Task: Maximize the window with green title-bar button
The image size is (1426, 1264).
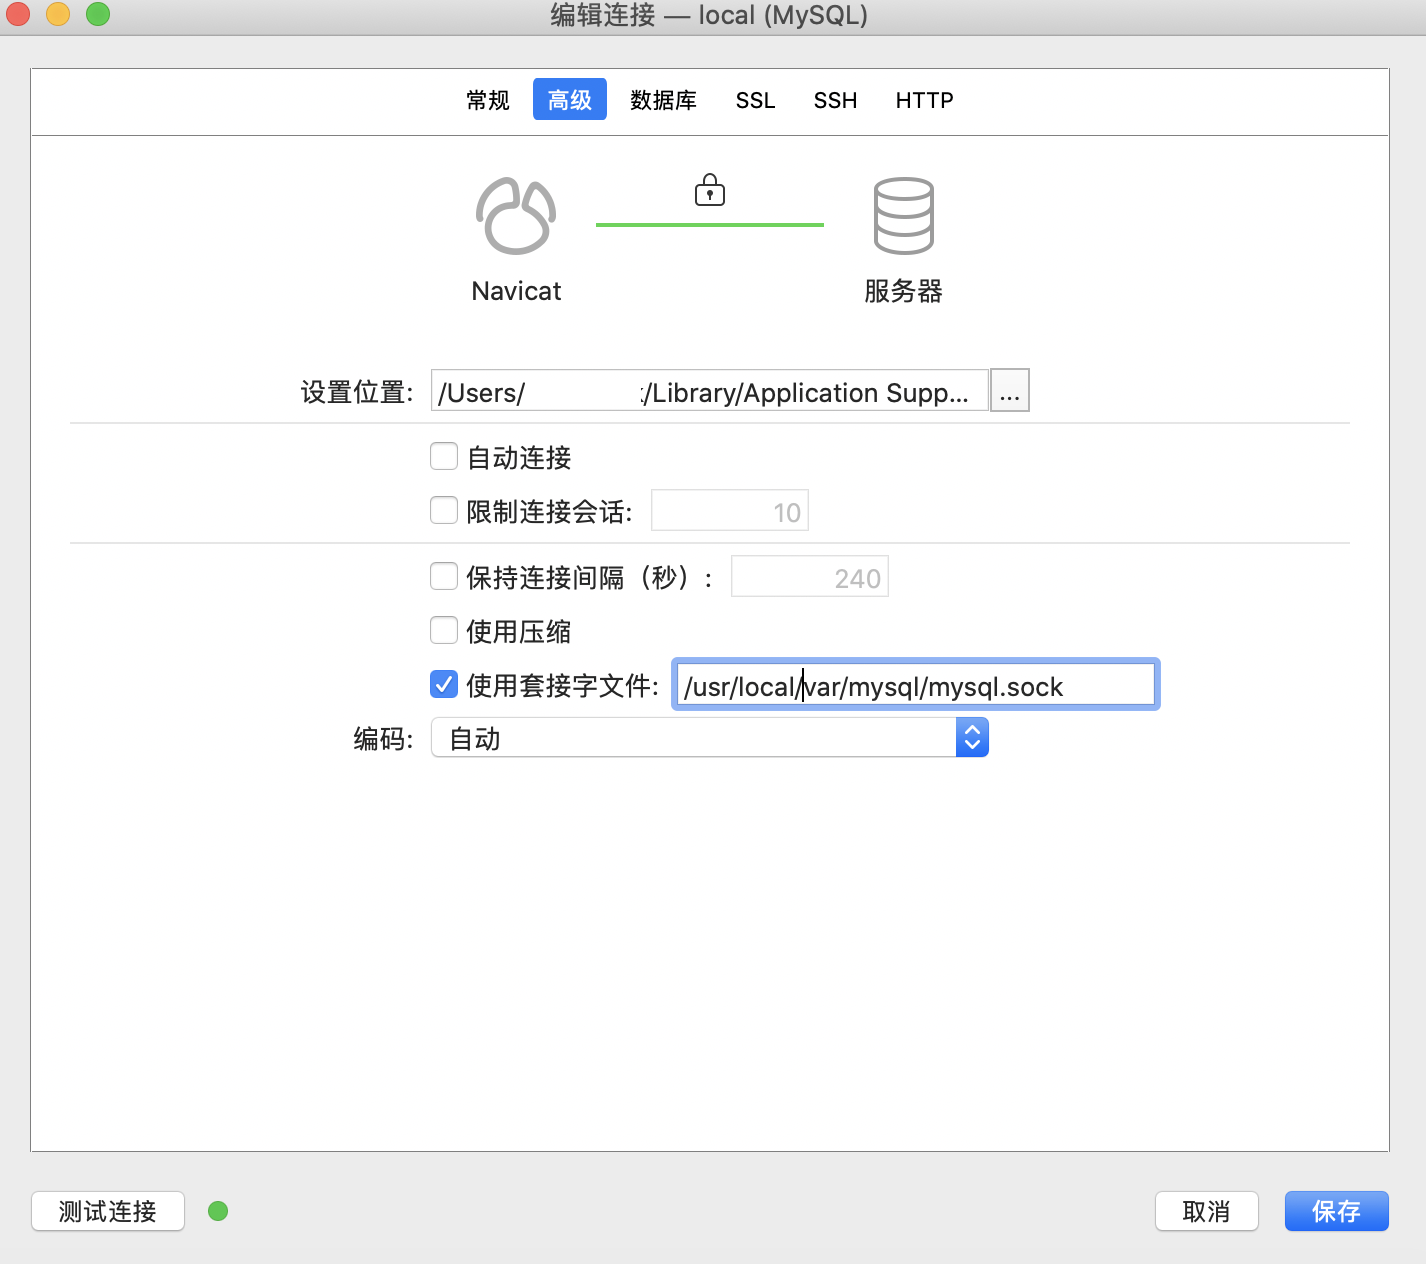Action: tap(98, 14)
